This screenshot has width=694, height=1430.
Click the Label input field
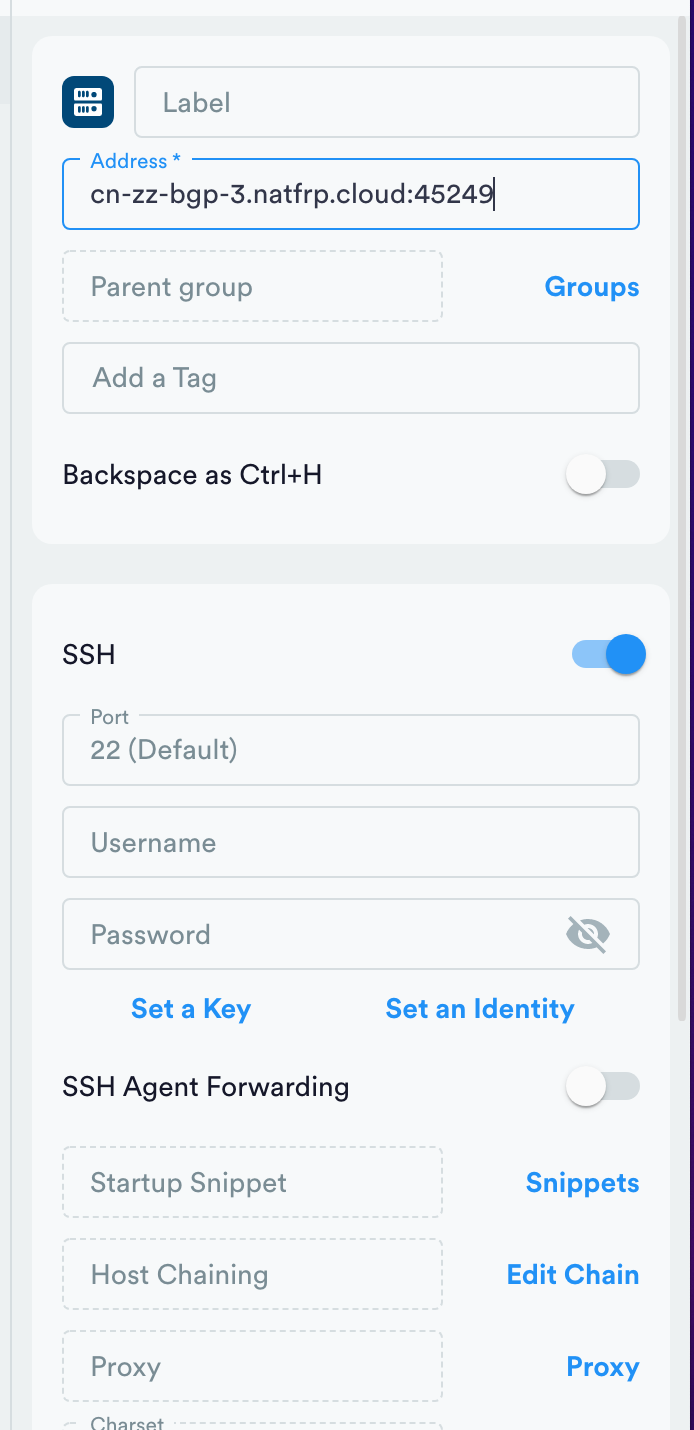387,101
